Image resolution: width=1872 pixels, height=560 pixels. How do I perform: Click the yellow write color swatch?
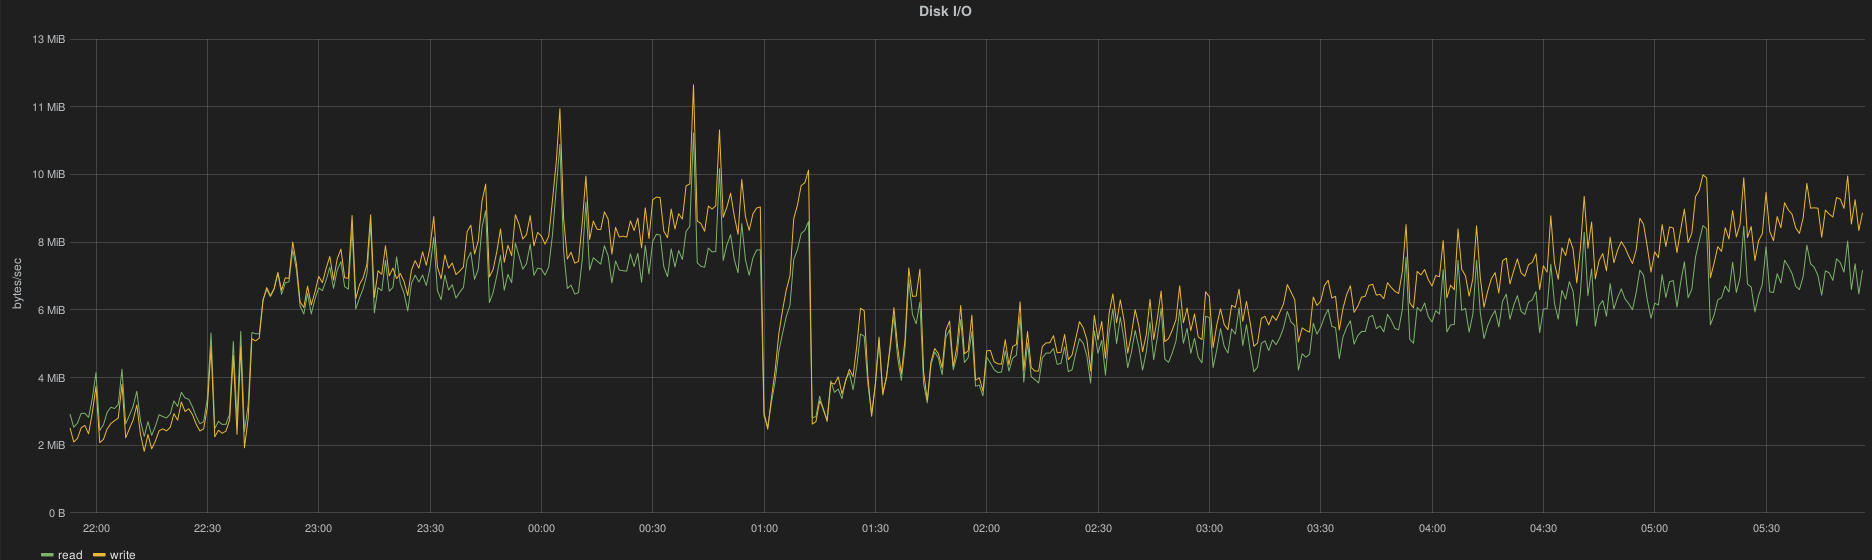[x=99, y=555]
